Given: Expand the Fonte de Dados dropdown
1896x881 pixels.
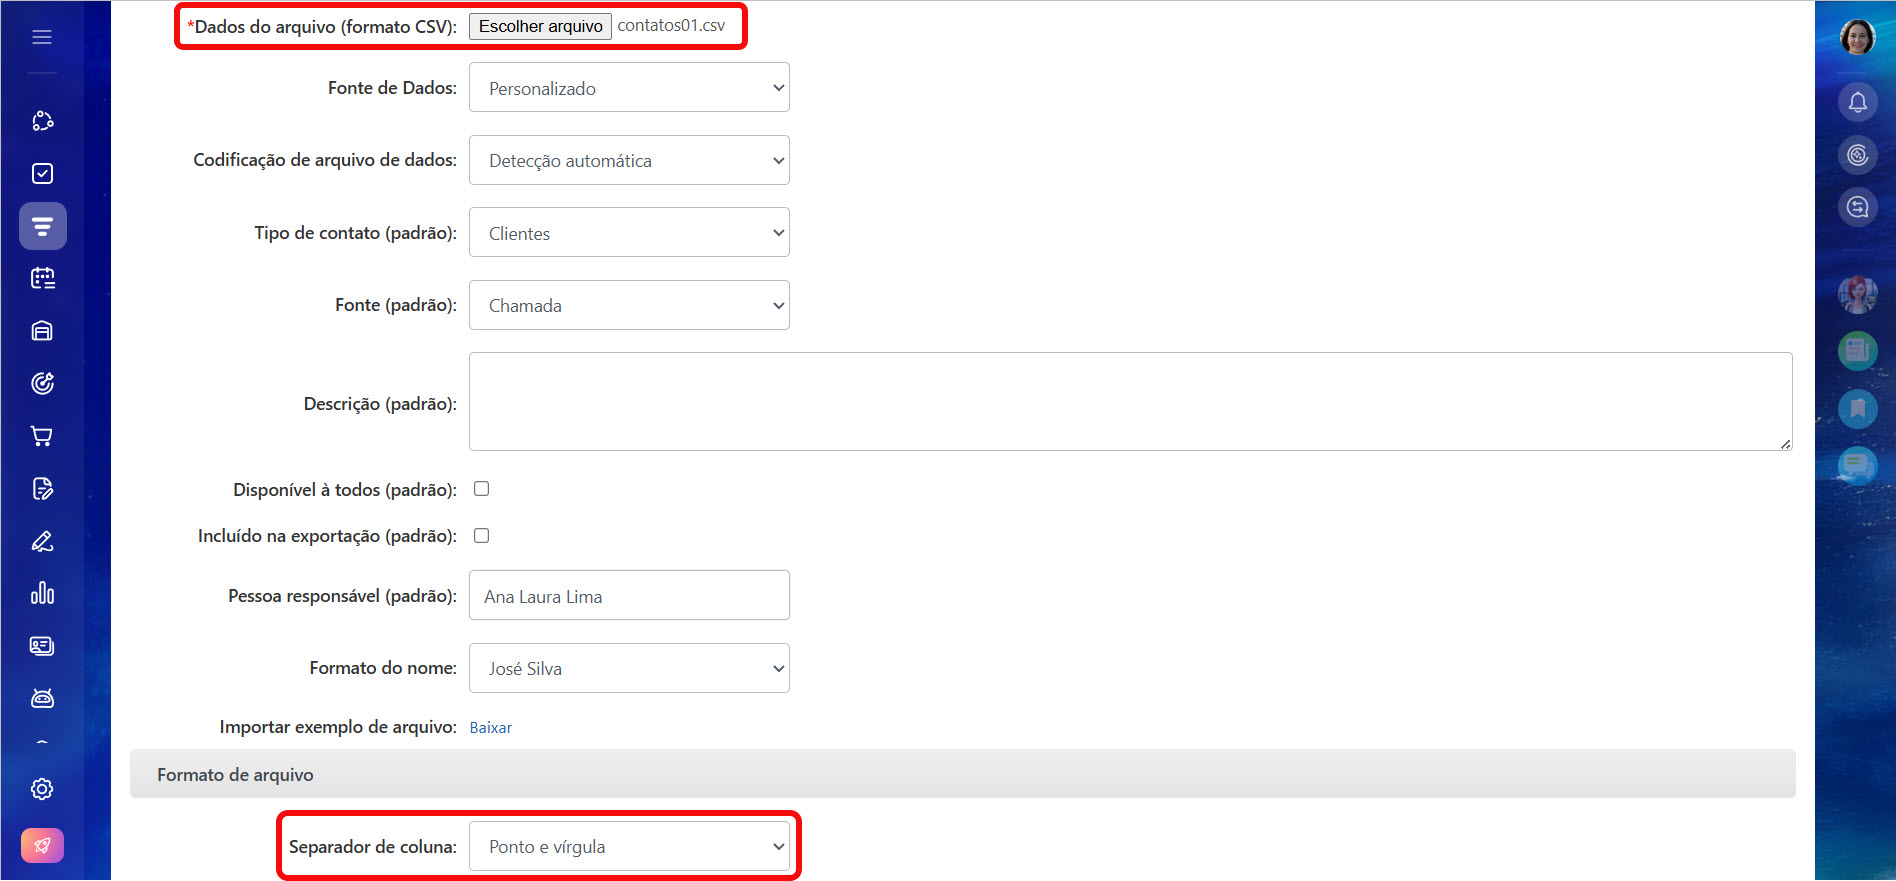Looking at the screenshot, I should pos(629,88).
